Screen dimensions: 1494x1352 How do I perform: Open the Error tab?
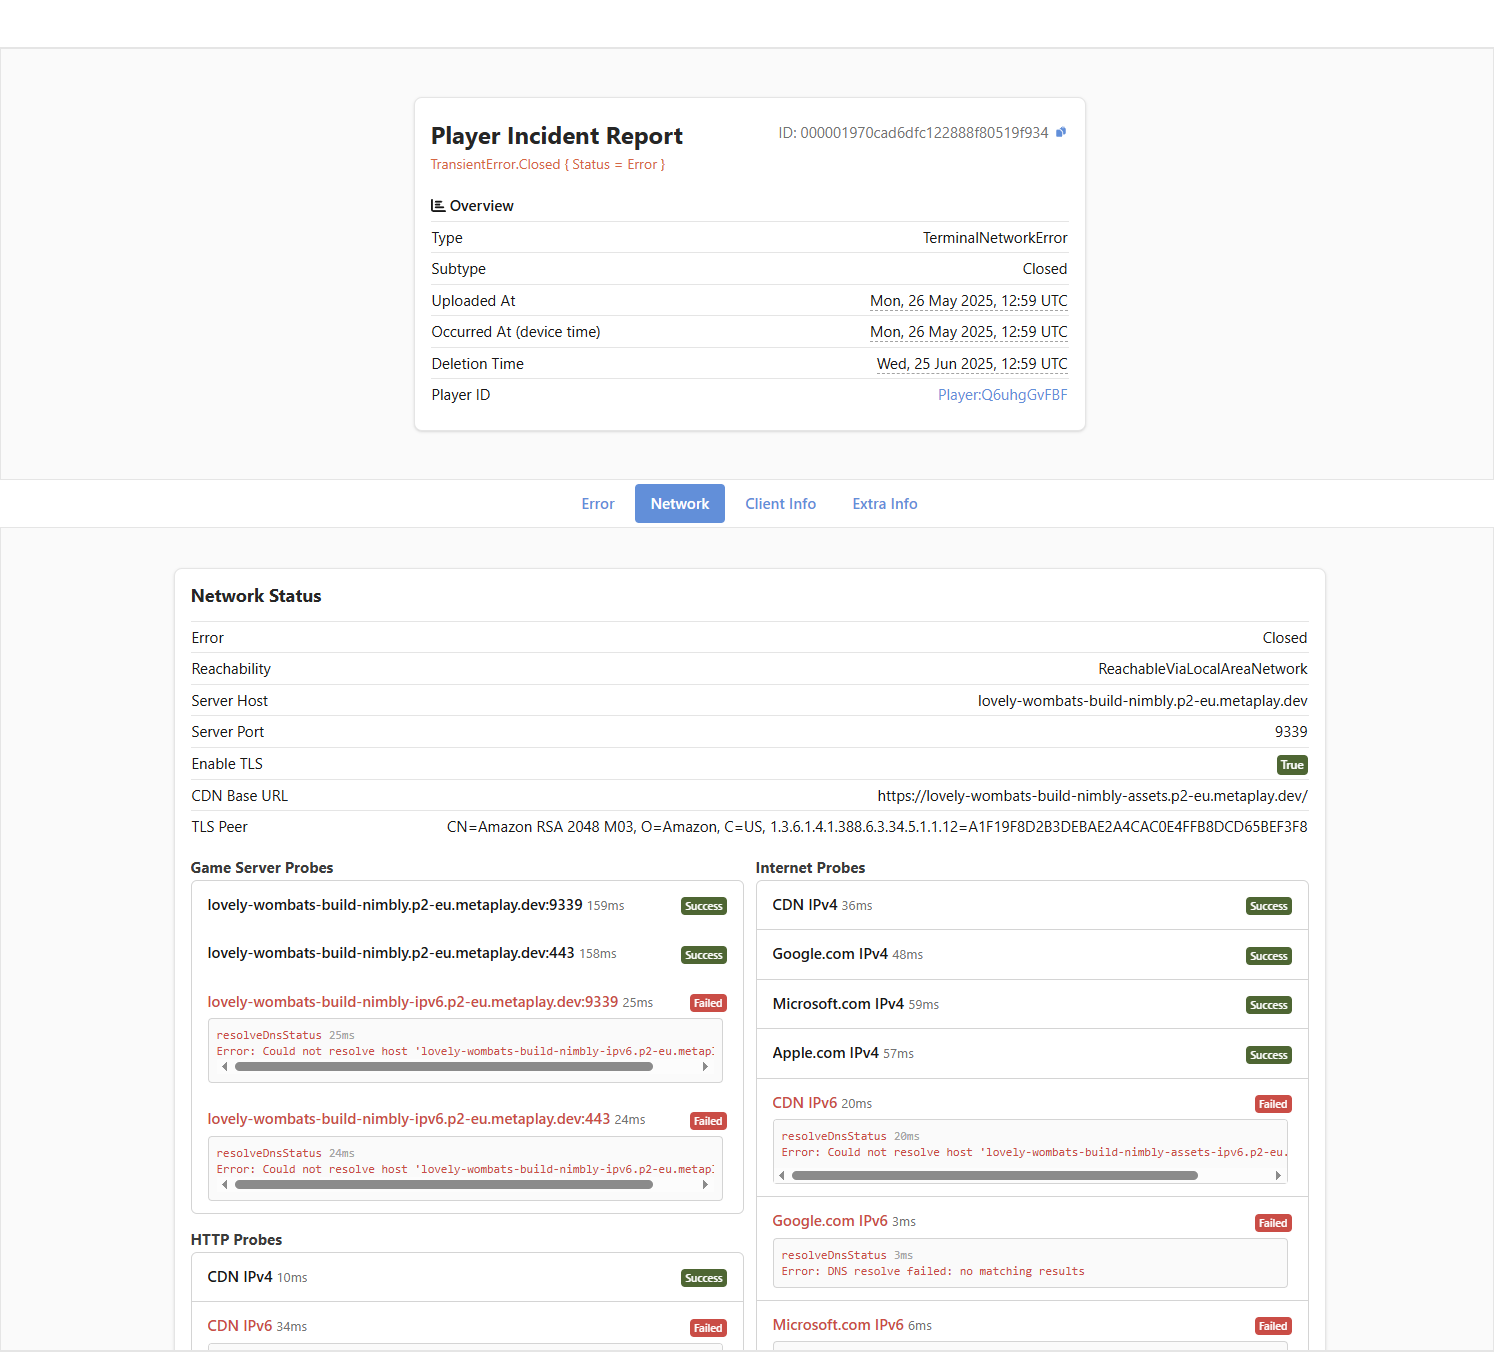coord(598,504)
